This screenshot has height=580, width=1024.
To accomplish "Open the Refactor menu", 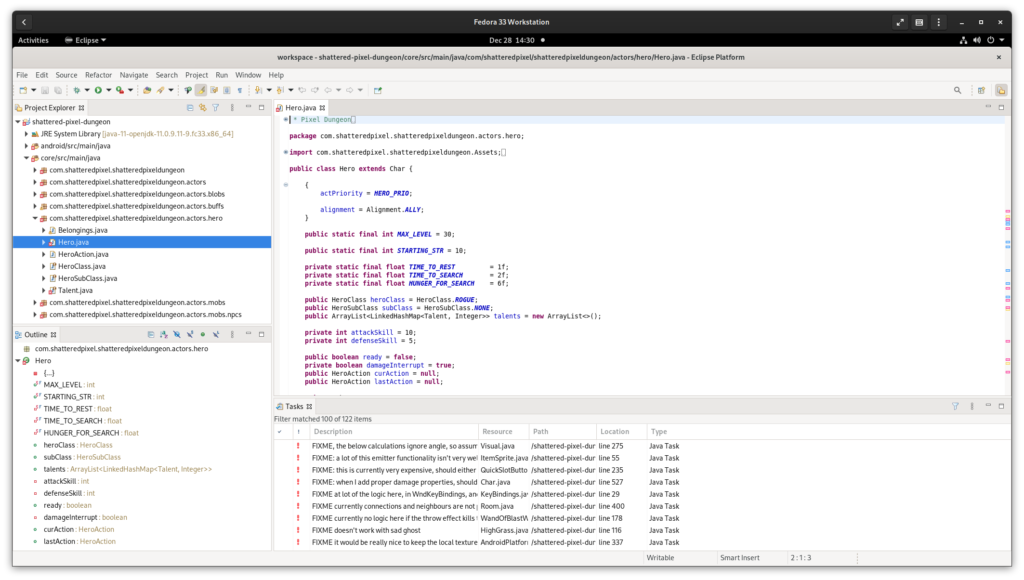I will pyautogui.click(x=98, y=75).
